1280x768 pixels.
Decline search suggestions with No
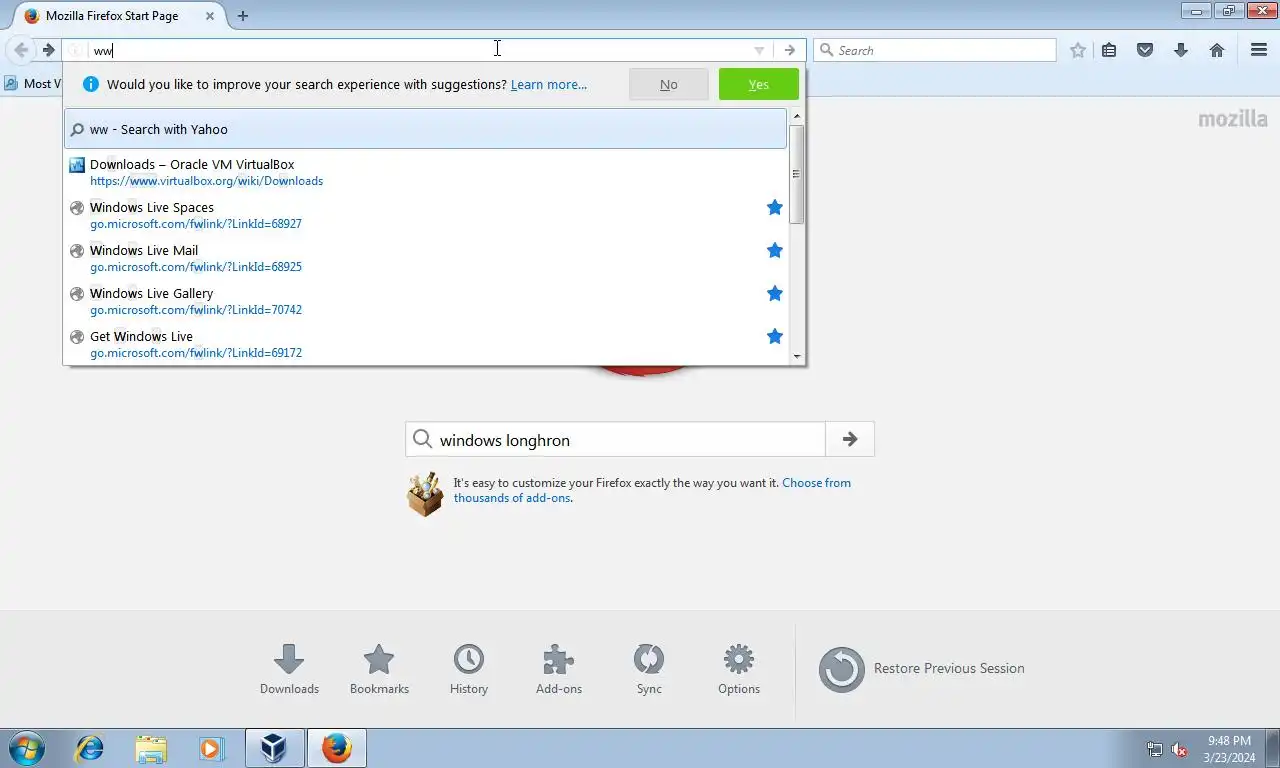click(669, 84)
